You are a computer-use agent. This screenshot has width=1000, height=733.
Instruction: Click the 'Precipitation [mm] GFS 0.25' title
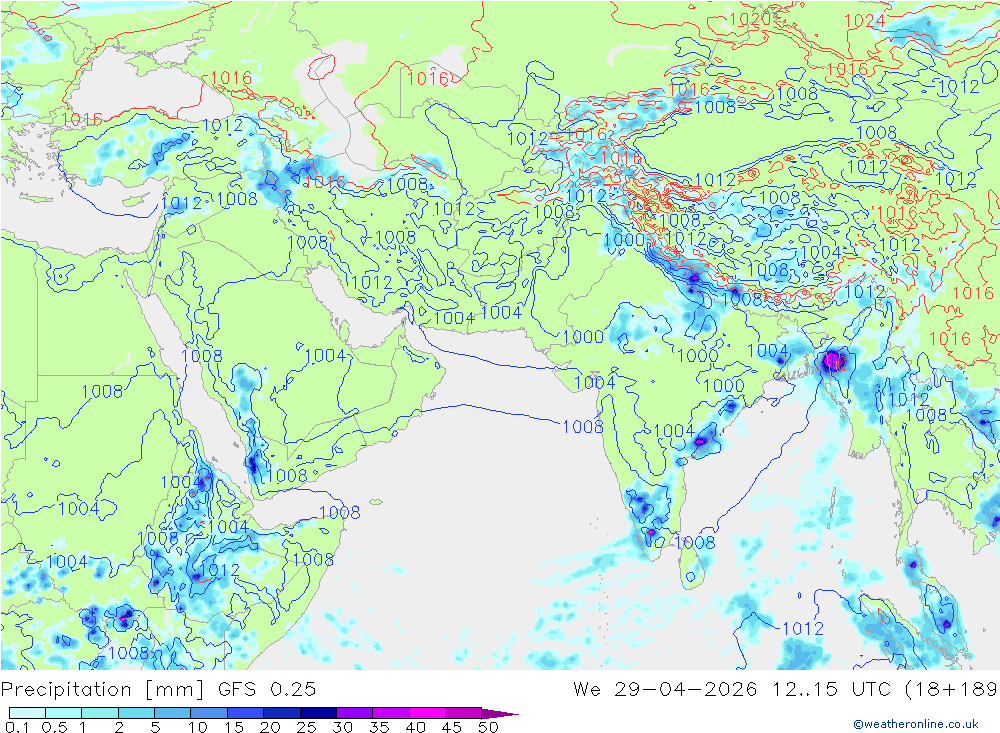158,690
